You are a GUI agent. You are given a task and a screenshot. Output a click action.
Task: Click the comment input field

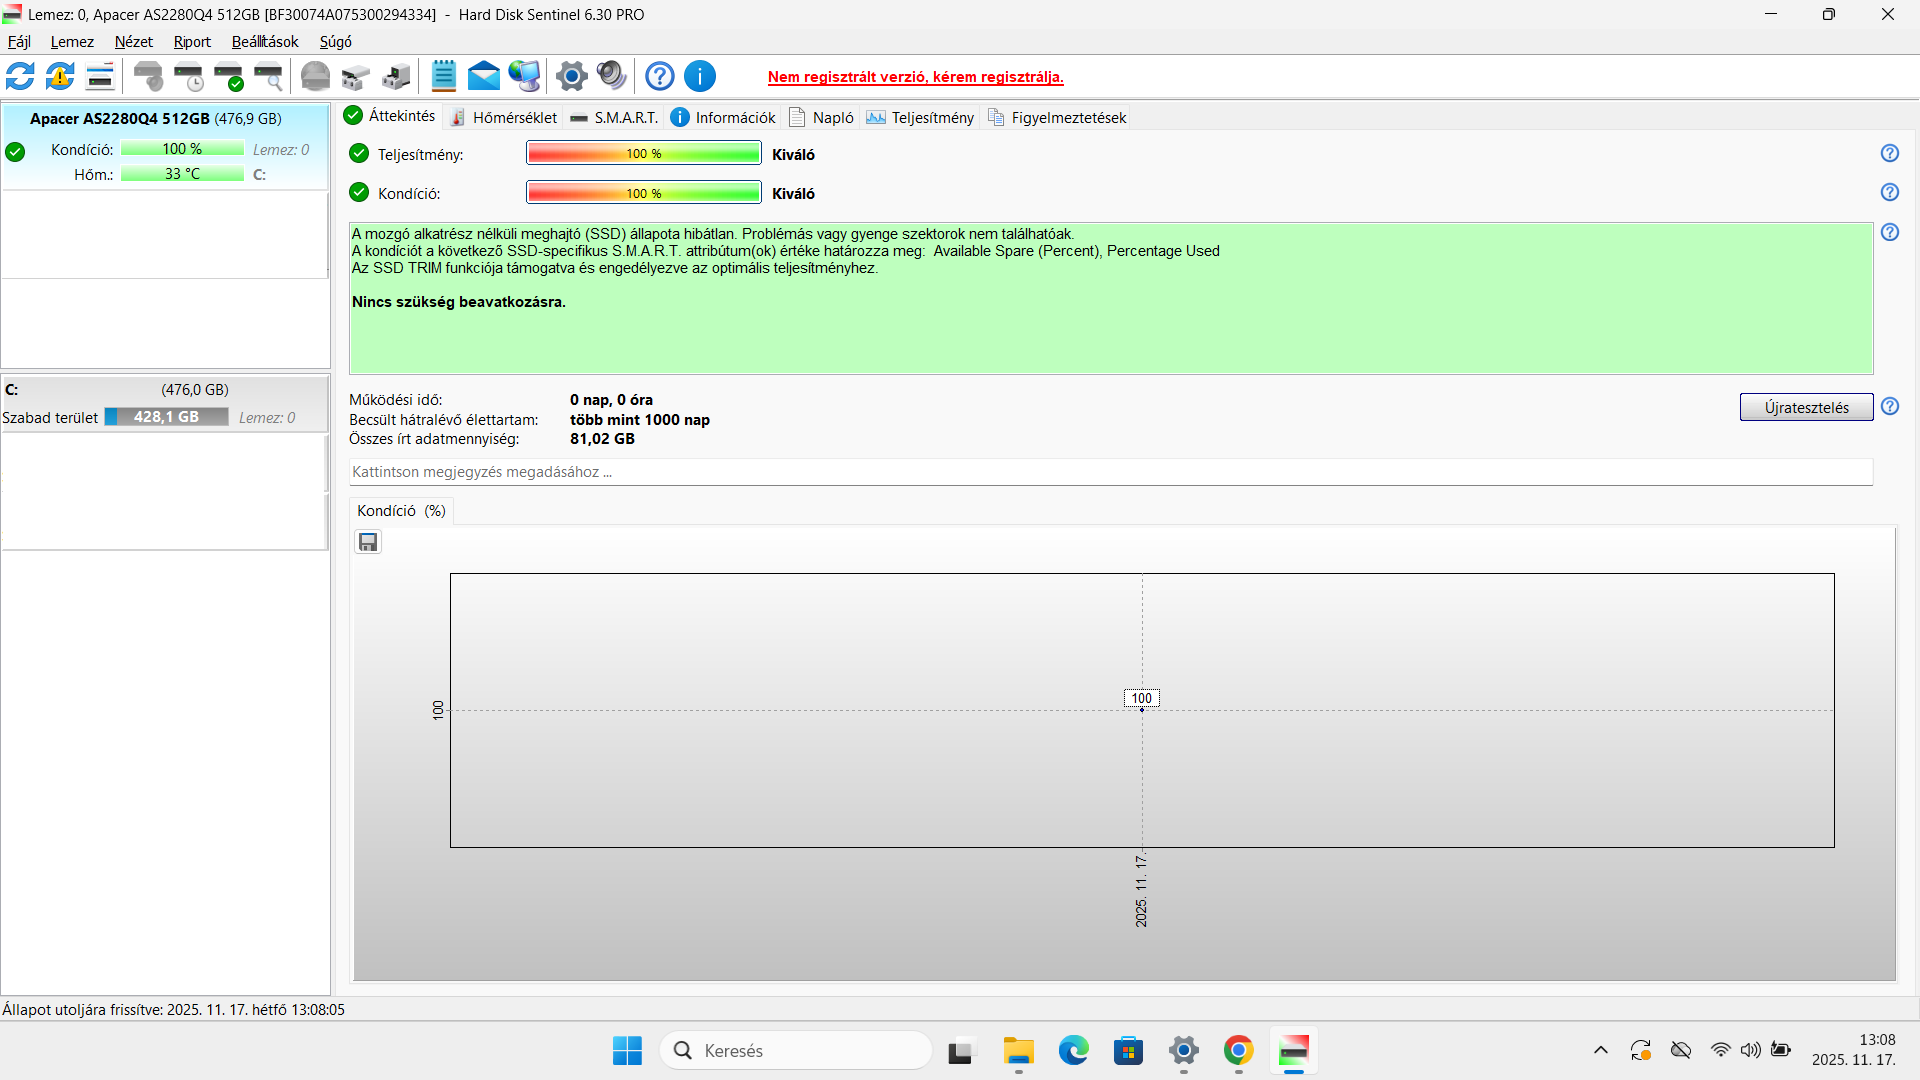click(x=1110, y=472)
